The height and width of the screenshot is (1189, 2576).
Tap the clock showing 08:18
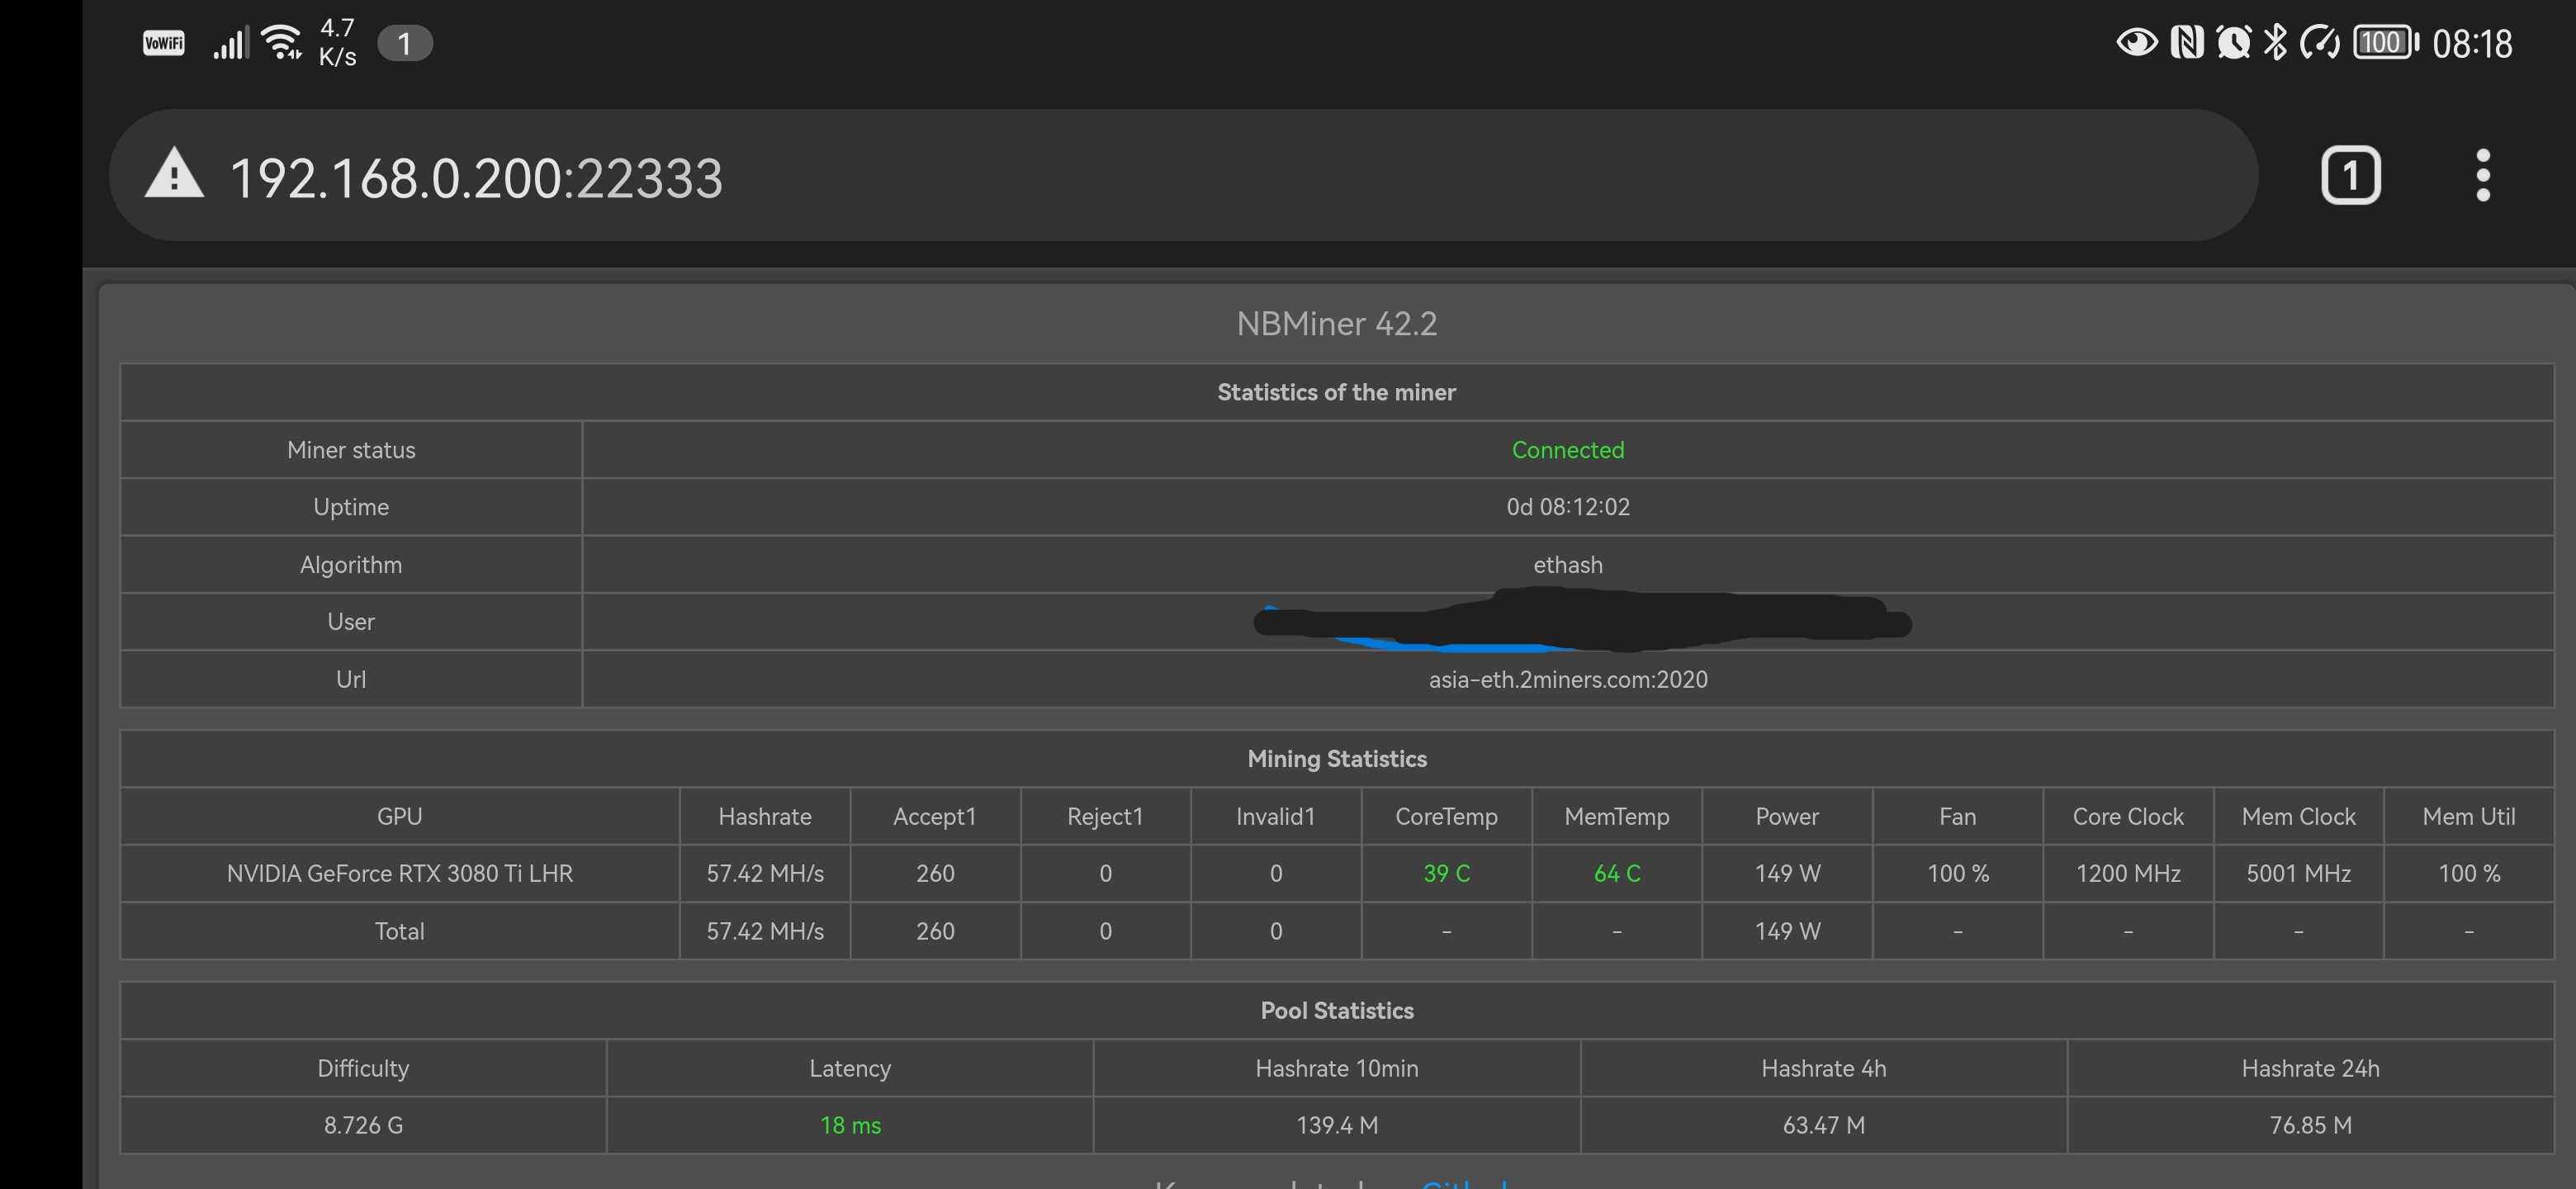(2477, 43)
